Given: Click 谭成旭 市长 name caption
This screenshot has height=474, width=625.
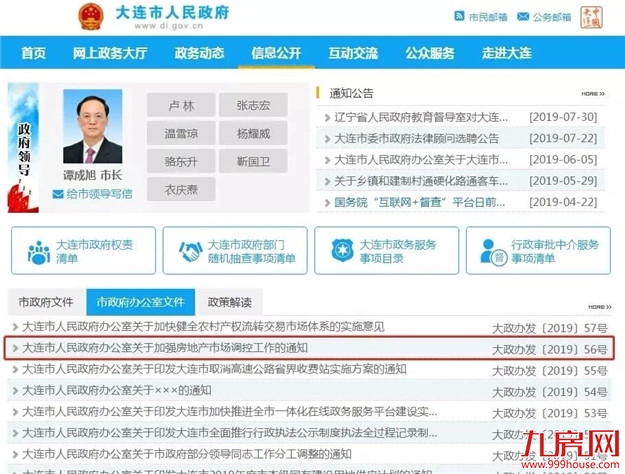Looking at the screenshot, I should (x=92, y=175).
